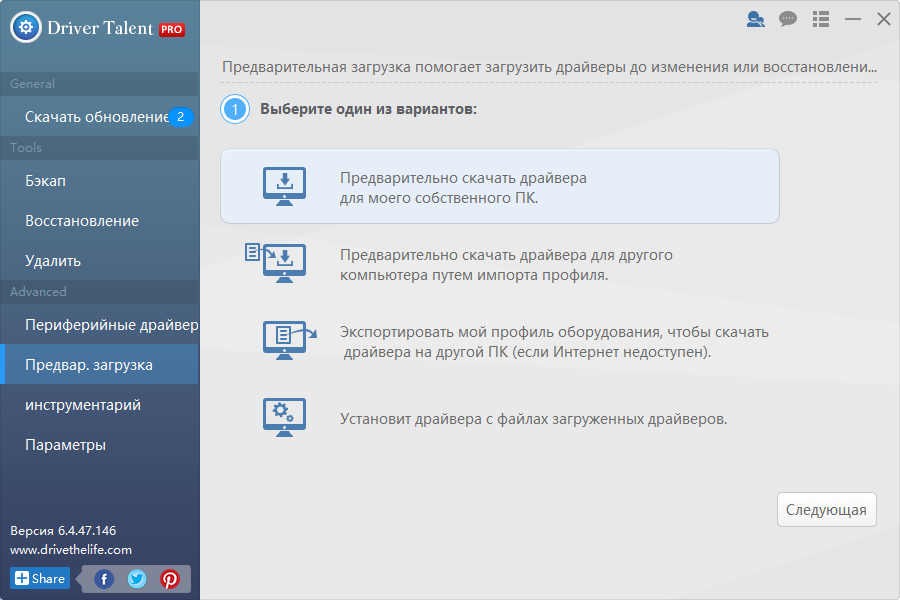The height and width of the screenshot is (600, 900).
Task: Open Скачать обновление section
Action: pos(99,117)
